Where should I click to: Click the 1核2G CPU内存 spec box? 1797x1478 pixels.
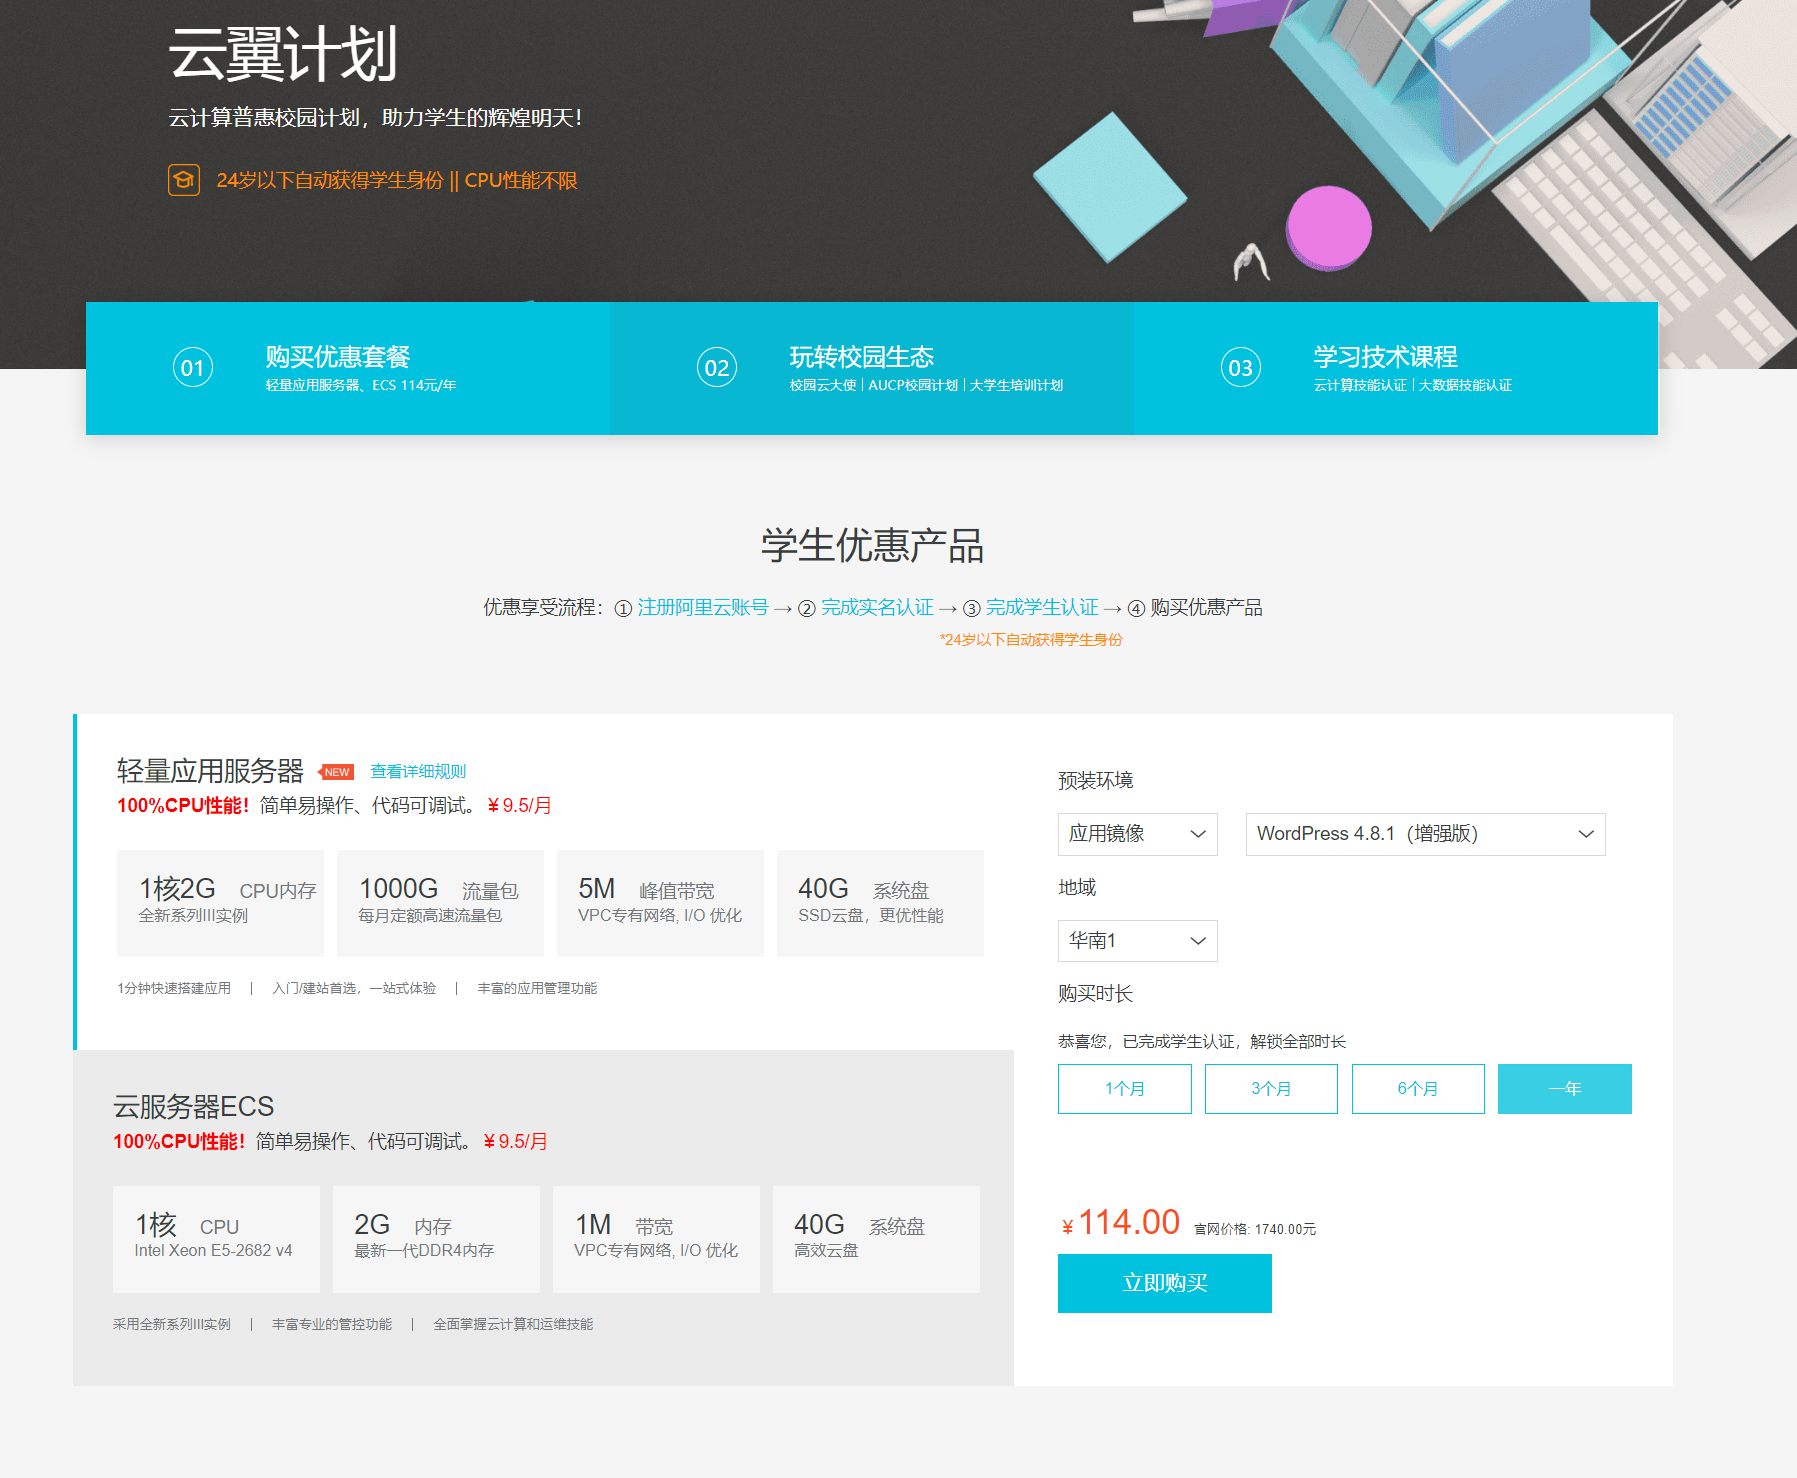[x=220, y=903]
